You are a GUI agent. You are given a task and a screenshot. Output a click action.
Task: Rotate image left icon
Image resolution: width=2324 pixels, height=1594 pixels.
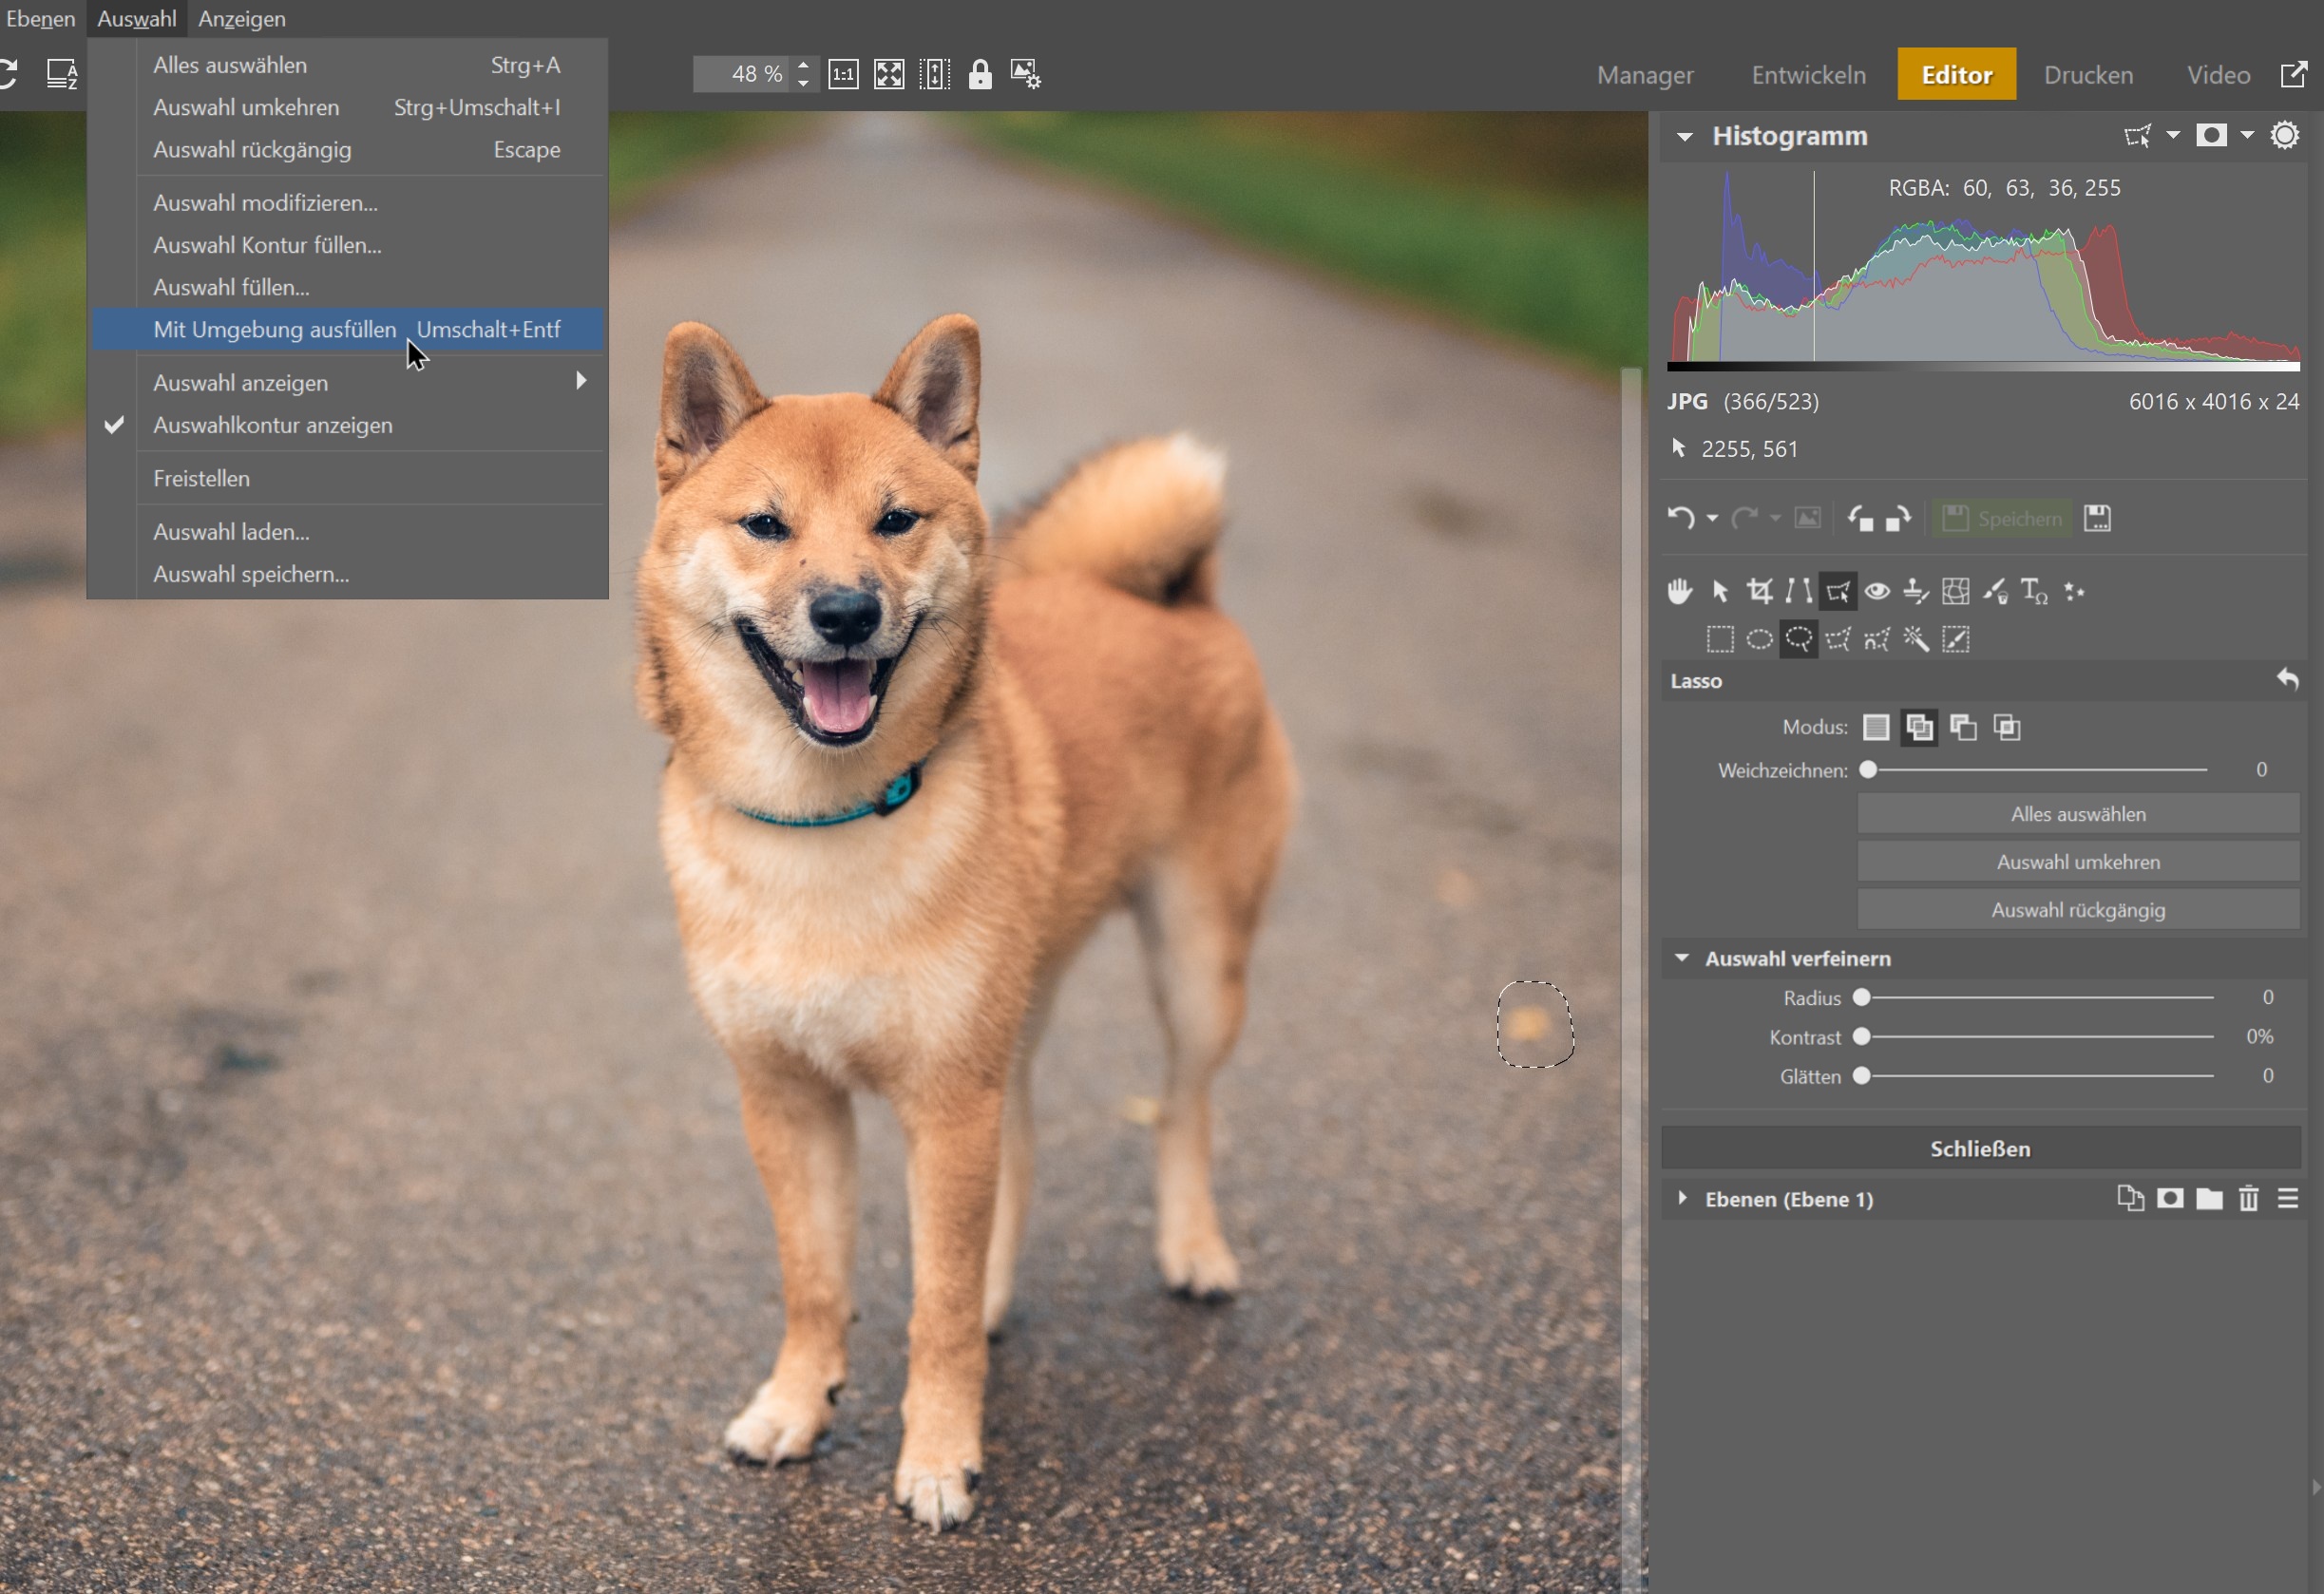pos(1860,518)
